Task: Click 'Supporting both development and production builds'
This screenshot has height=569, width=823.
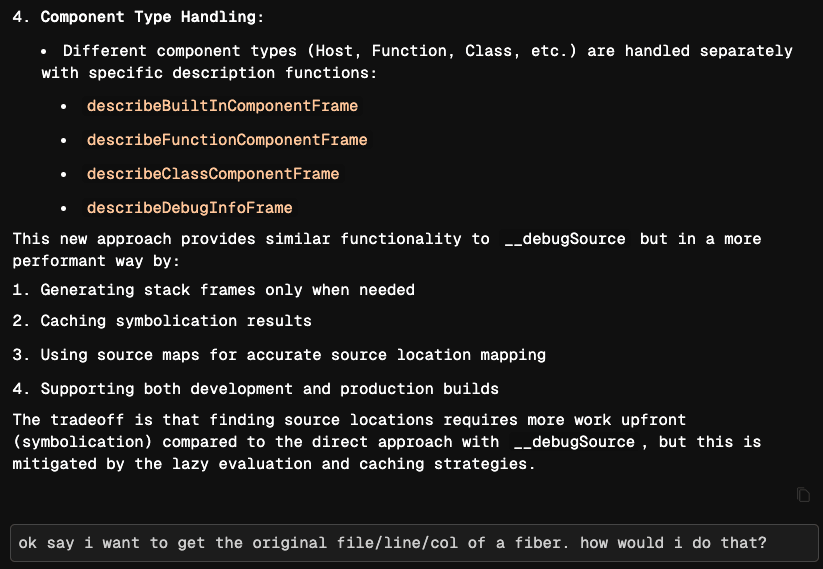Action: click(x=269, y=389)
